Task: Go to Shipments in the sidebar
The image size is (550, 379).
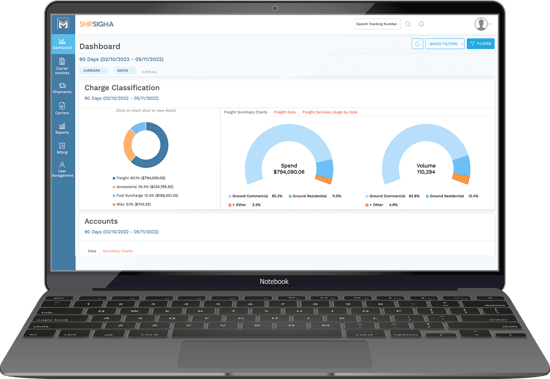Action: (x=62, y=88)
